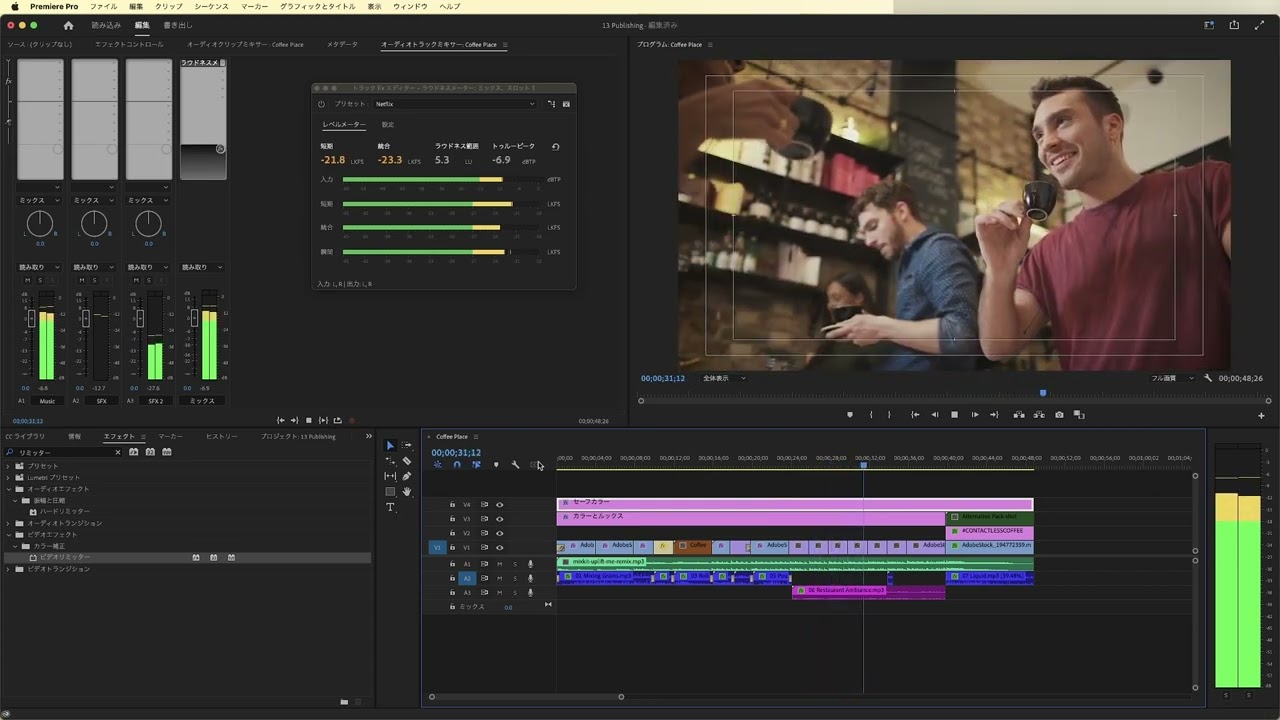Select the Type tool
Viewport: 1280px width, 720px height.
click(x=390, y=507)
